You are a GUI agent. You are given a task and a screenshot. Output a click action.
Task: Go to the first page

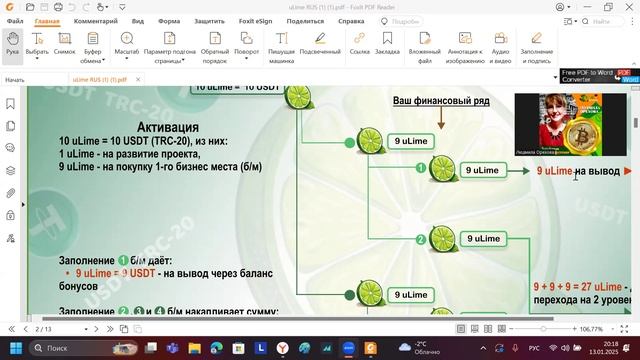pos(11,329)
